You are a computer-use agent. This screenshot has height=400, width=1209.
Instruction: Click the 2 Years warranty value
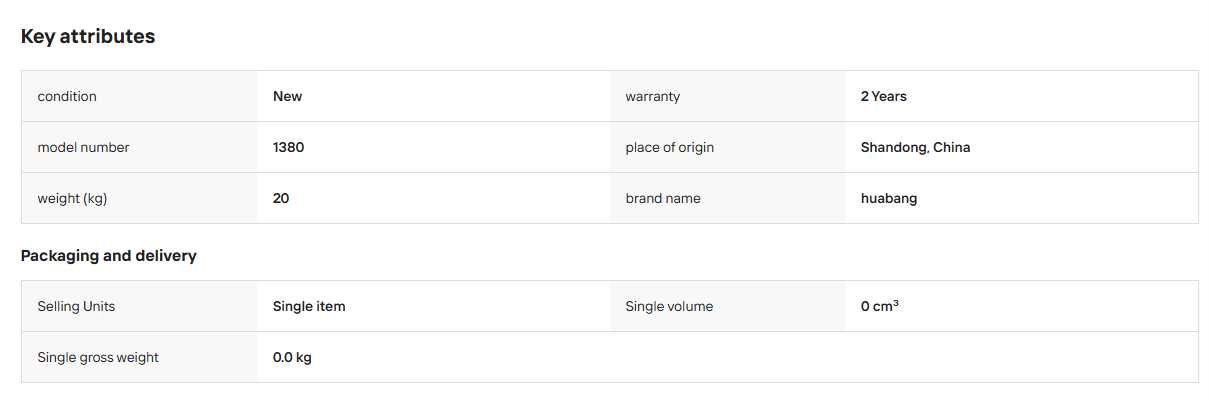click(884, 97)
